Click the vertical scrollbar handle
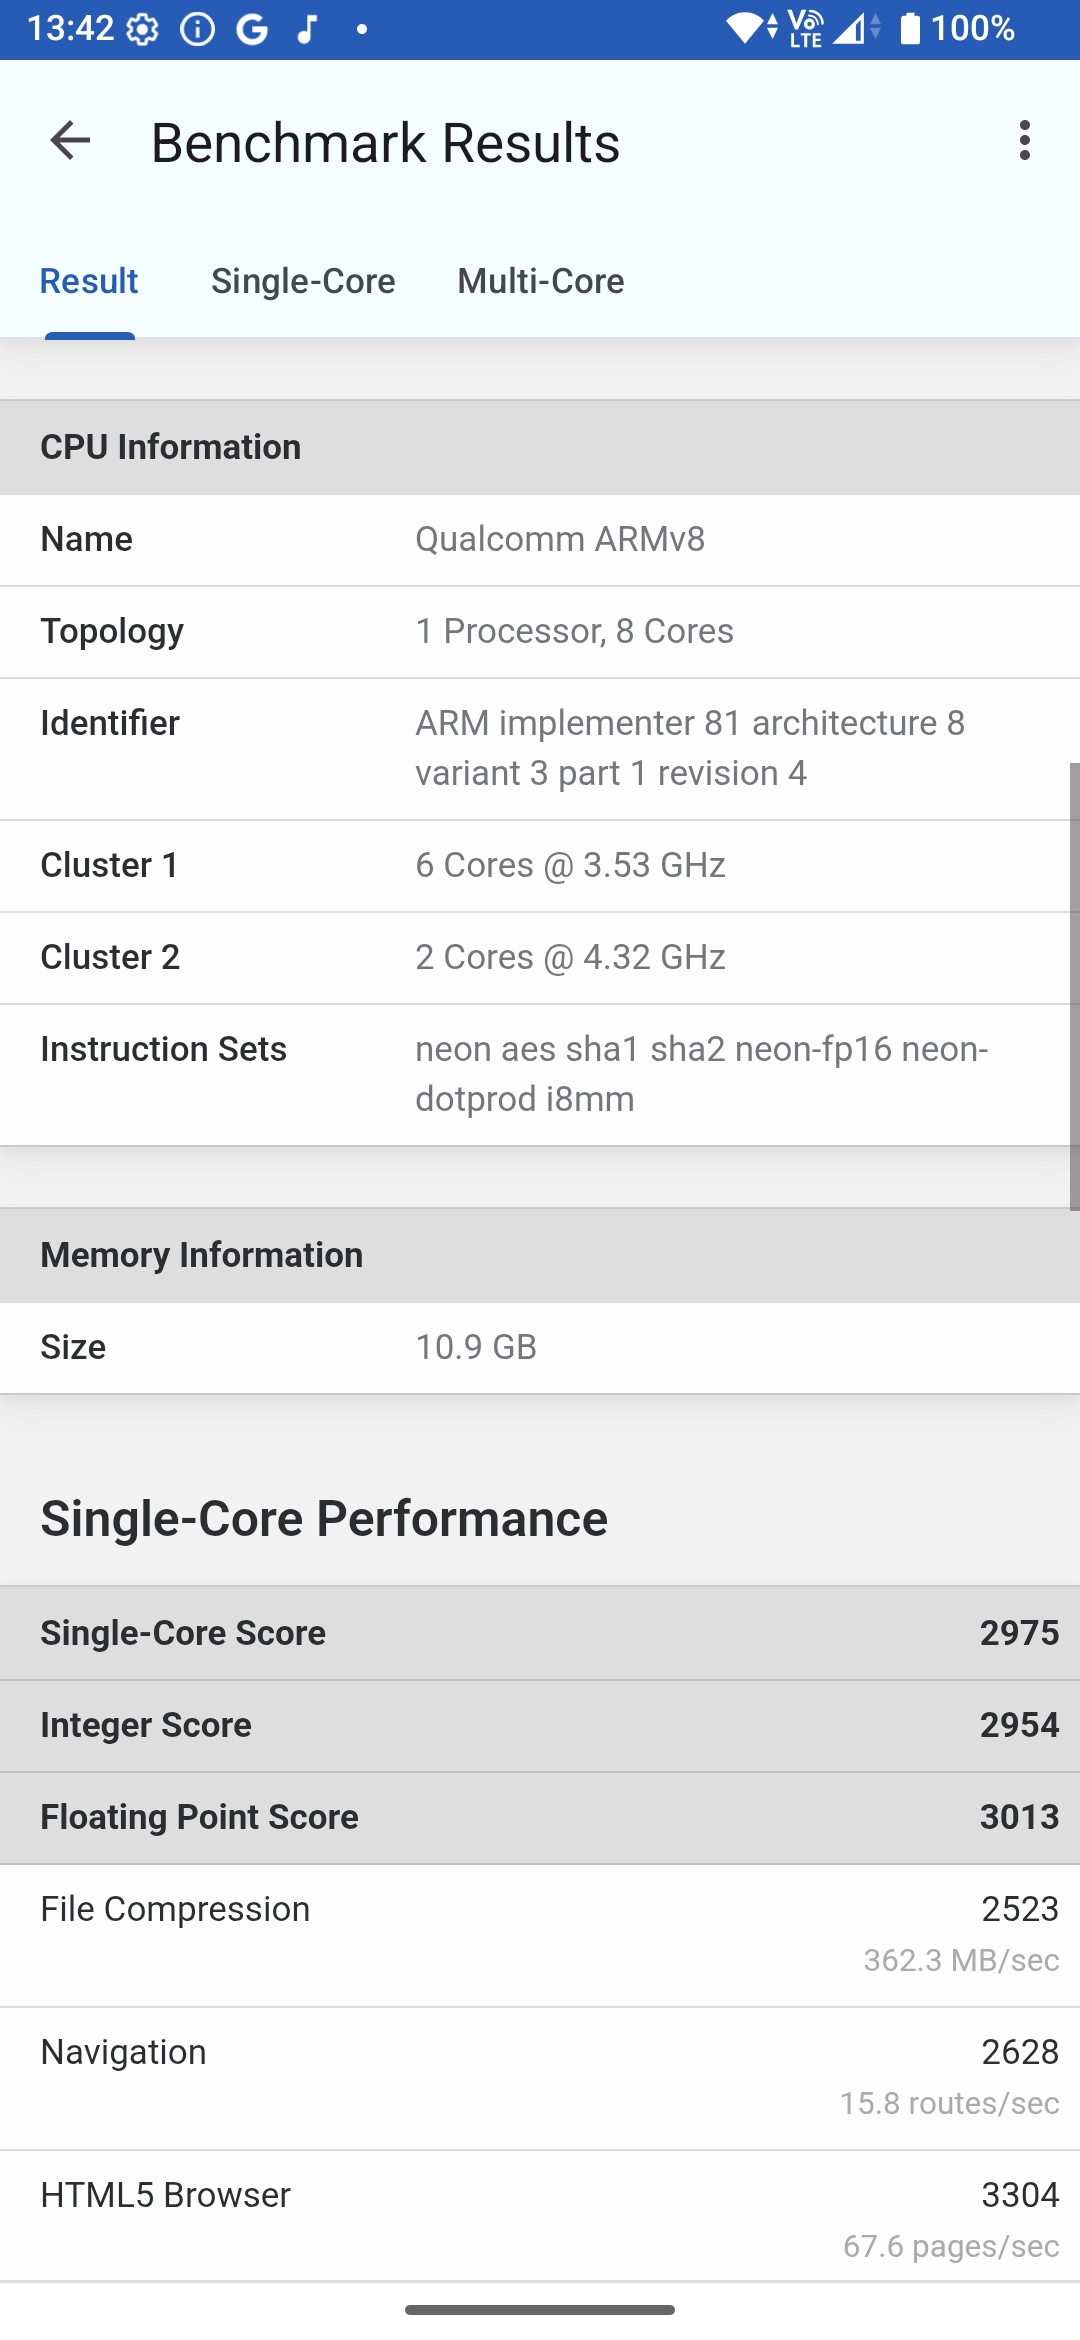 pos(1074,986)
